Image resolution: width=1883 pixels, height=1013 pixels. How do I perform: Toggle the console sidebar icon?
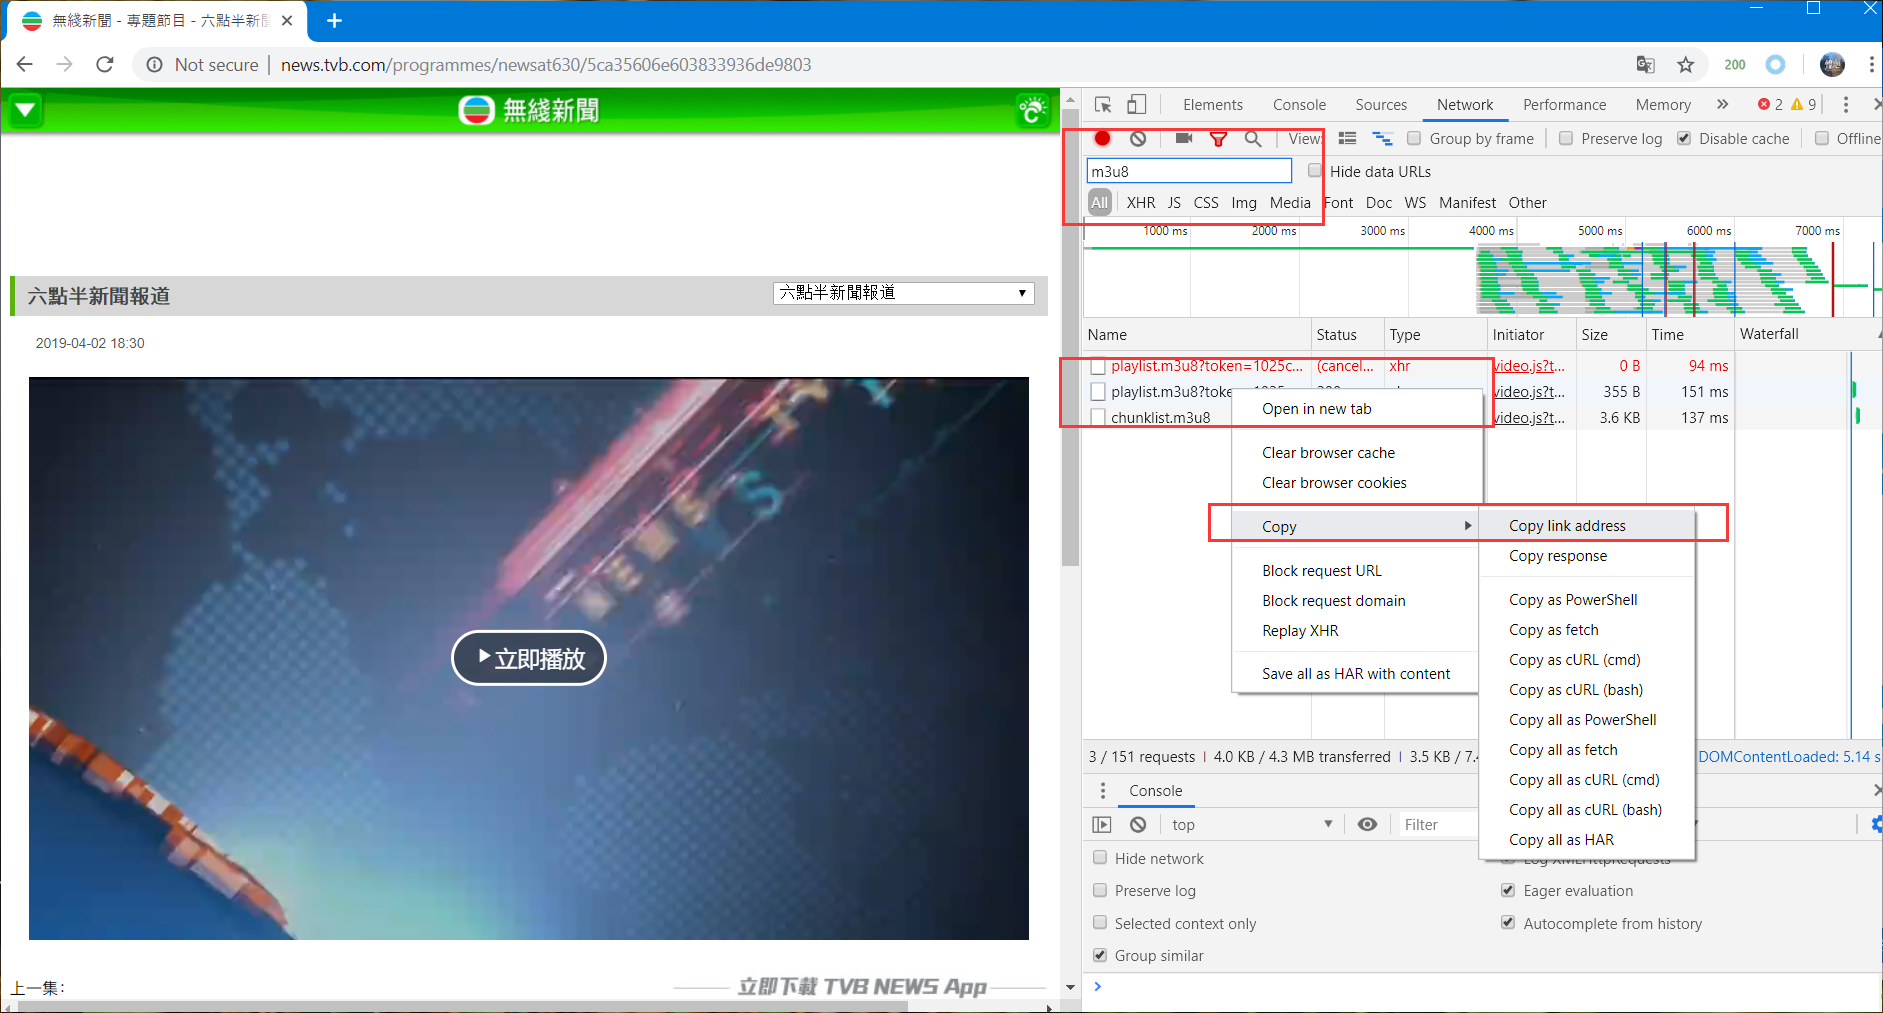click(1102, 825)
